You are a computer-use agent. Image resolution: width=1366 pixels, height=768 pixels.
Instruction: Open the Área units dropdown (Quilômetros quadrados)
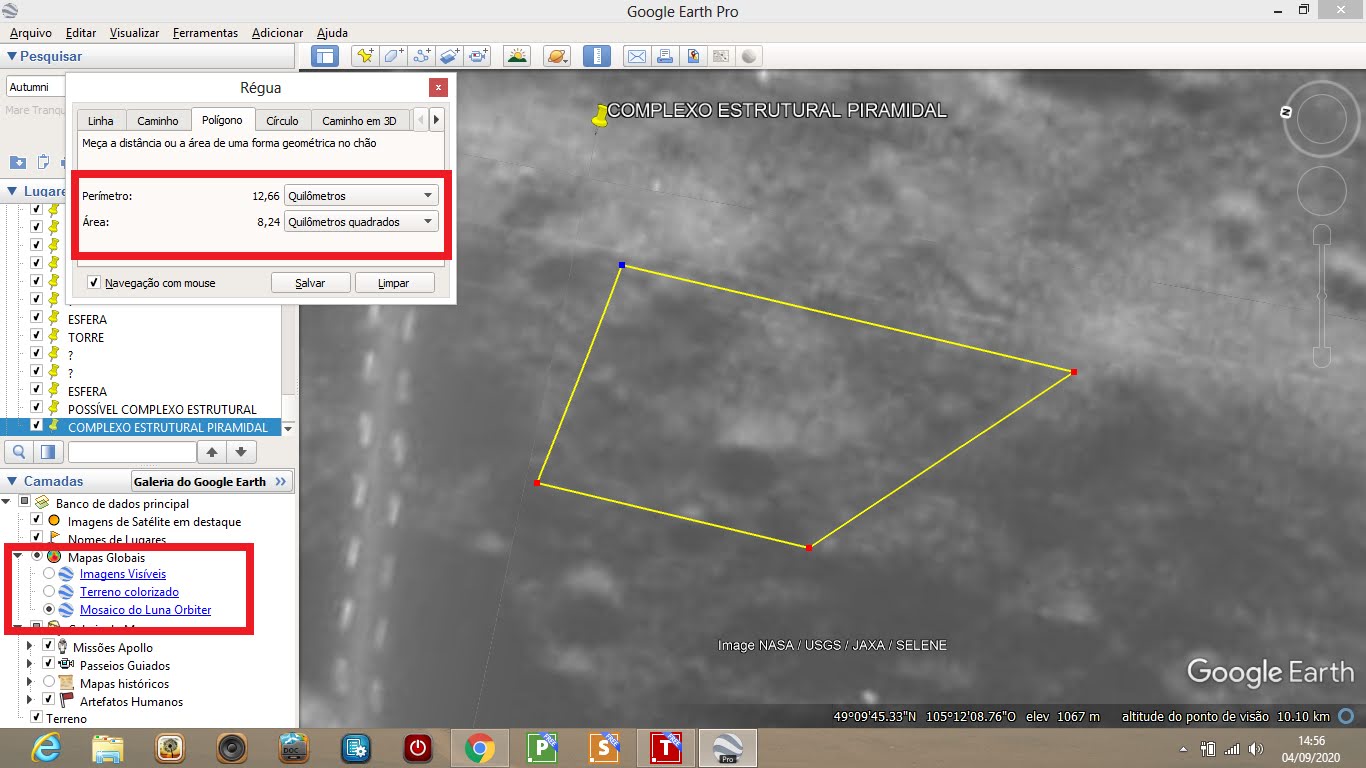coord(361,222)
